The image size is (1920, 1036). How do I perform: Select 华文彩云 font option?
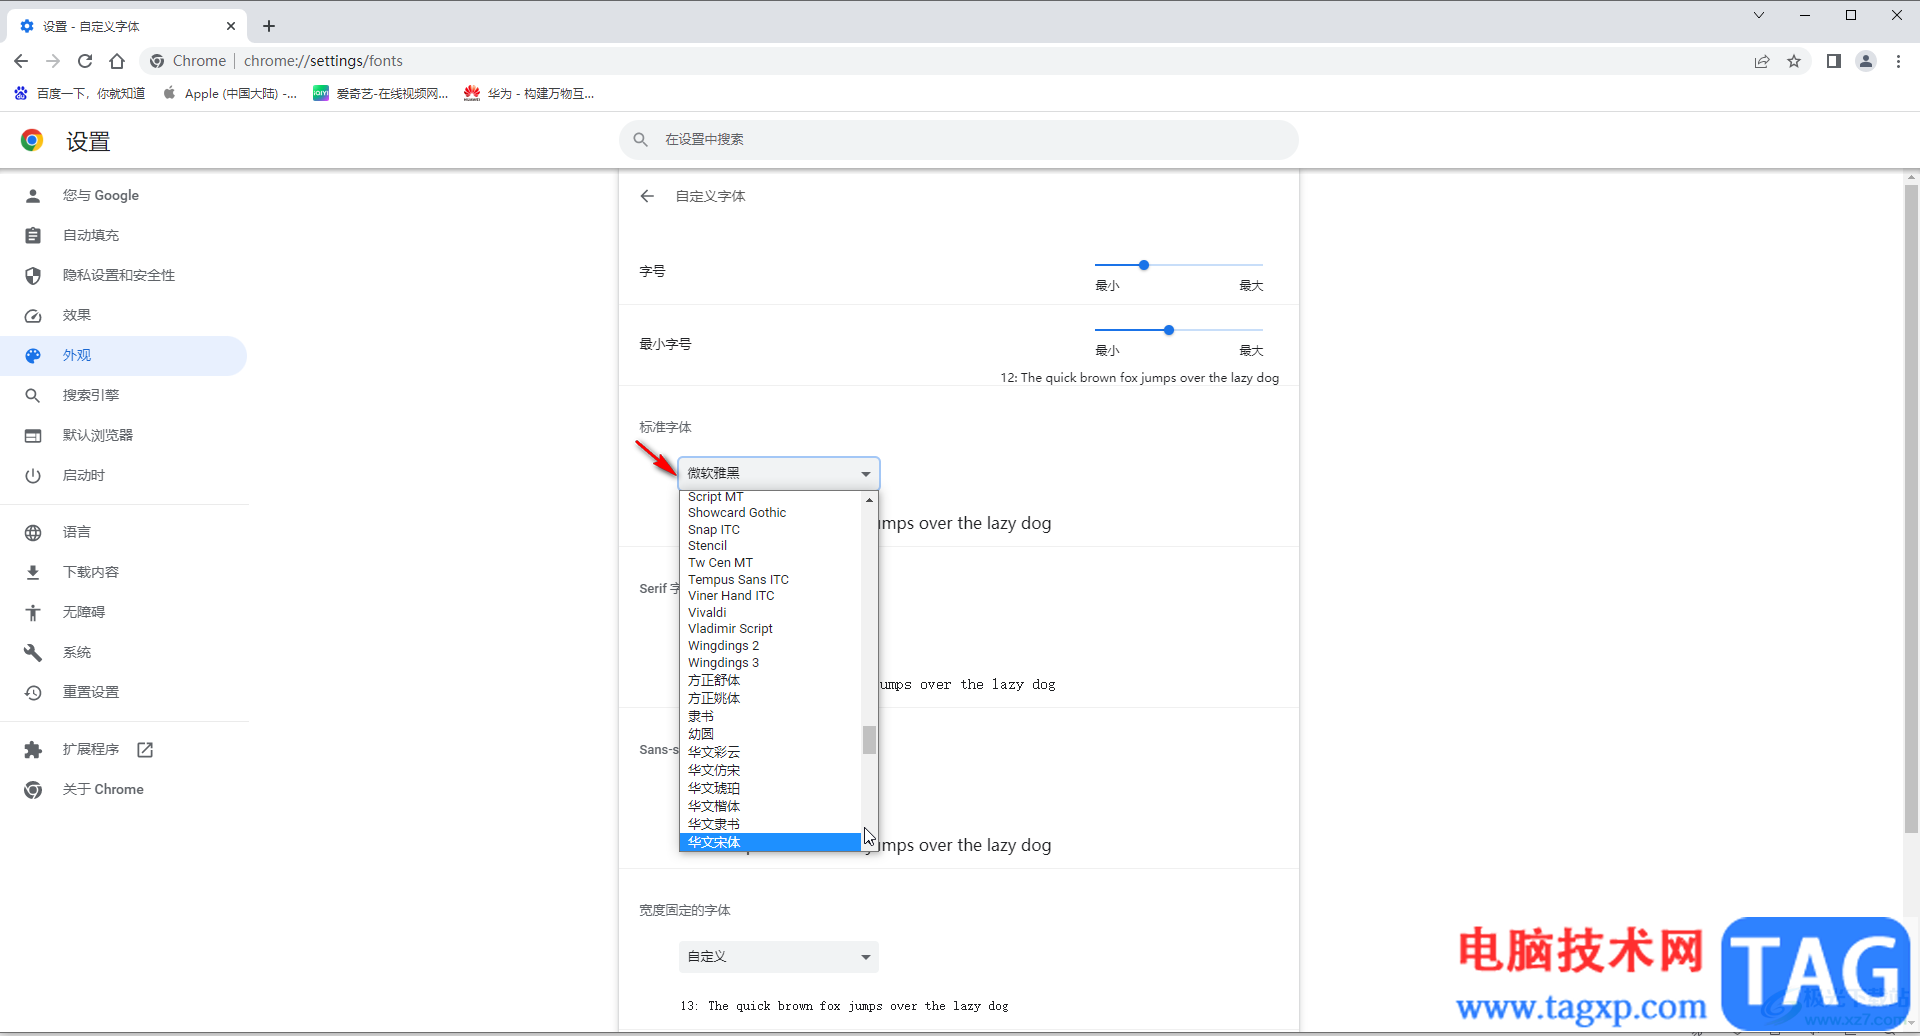pyautogui.click(x=770, y=752)
